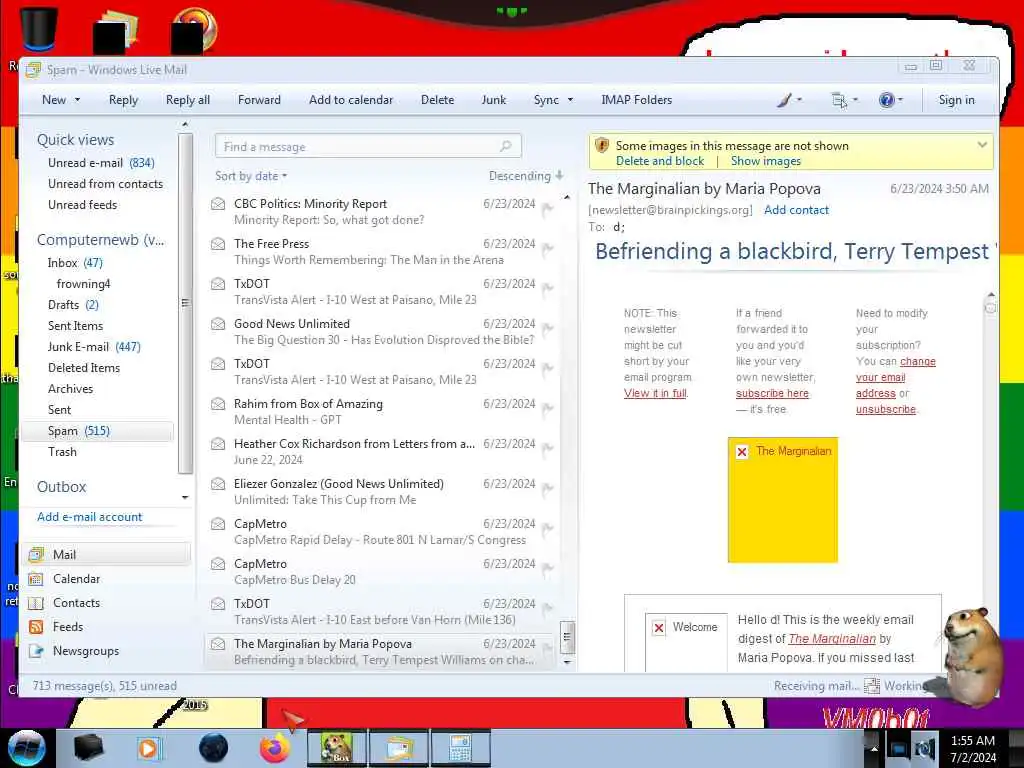This screenshot has height=768, width=1024.
Task: Click Delete in toolbar
Action: click(x=438, y=100)
